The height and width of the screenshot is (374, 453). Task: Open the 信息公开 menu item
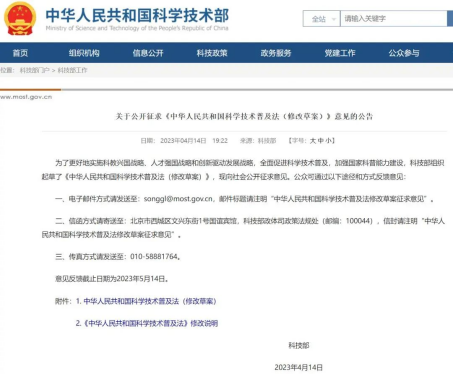[x=148, y=53]
